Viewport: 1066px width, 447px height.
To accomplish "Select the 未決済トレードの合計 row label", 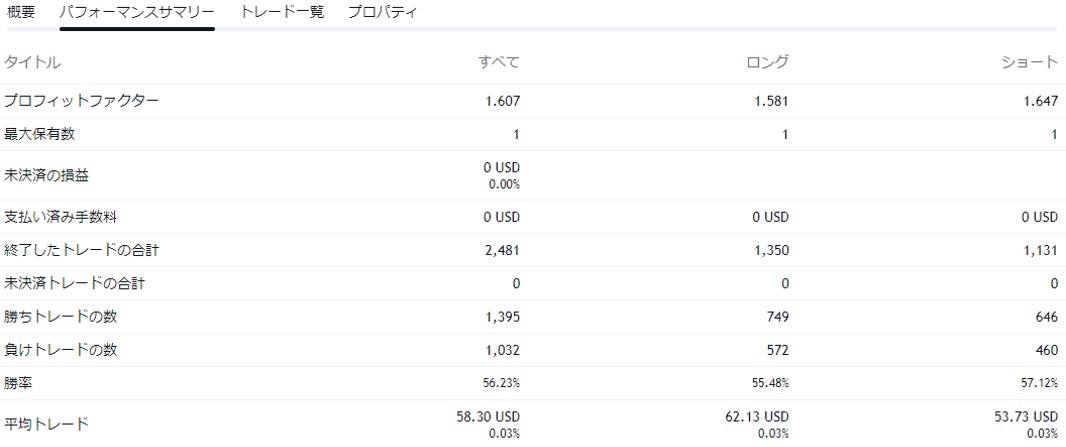I will pos(74,284).
